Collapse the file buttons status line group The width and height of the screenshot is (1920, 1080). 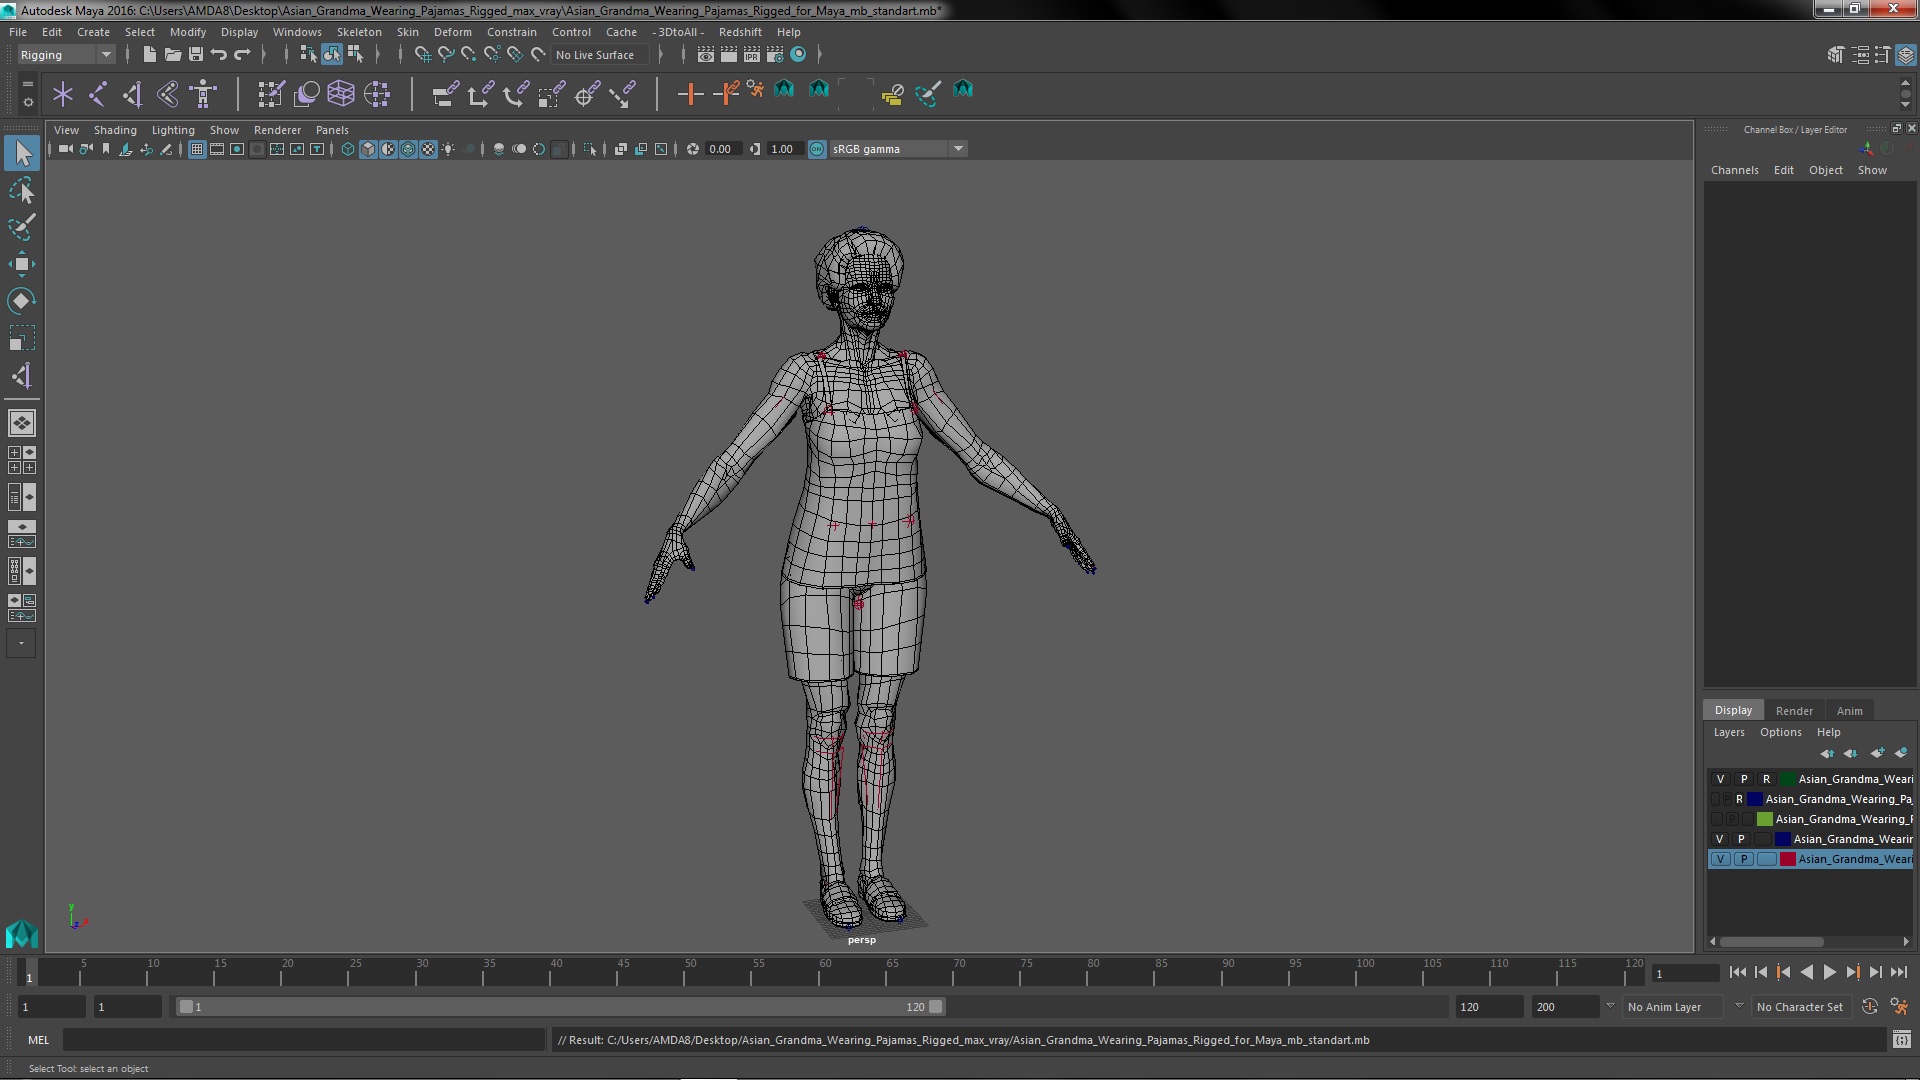128,55
